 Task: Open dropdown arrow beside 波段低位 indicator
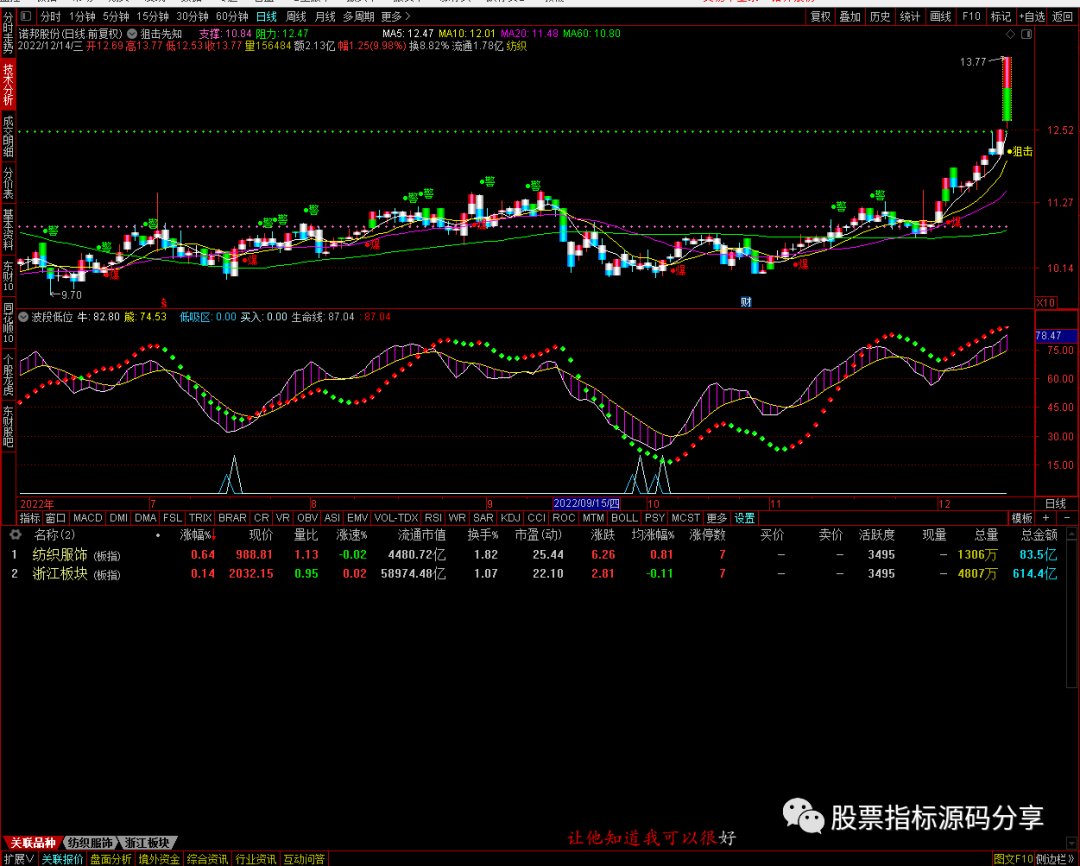(24, 317)
